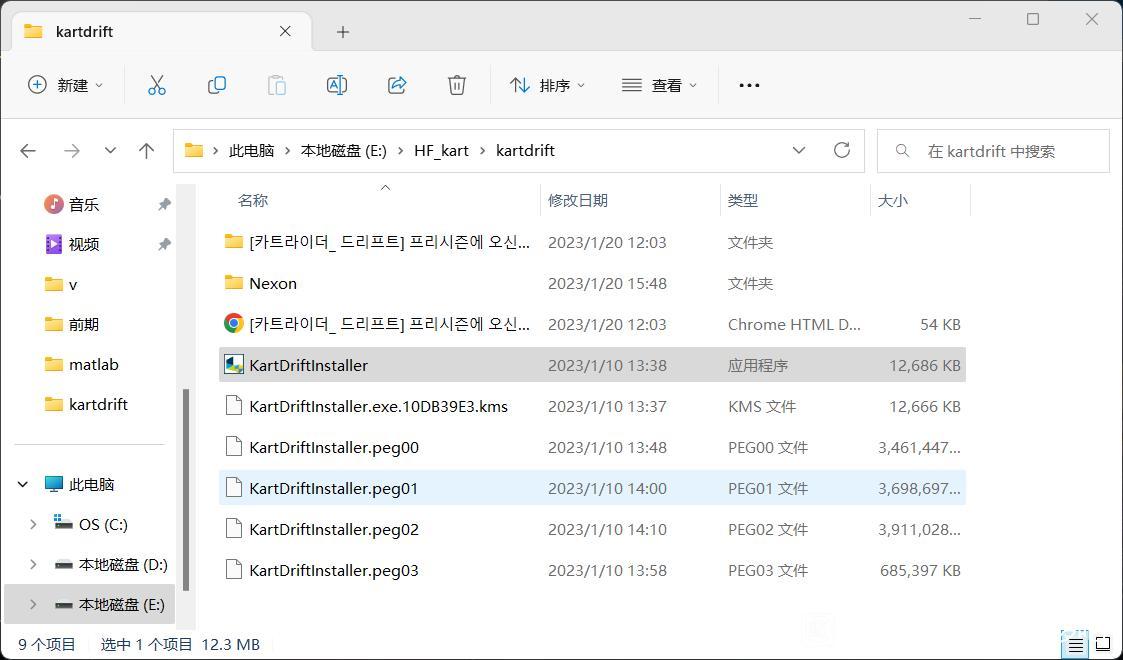Image resolution: width=1123 pixels, height=660 pixels.
Task: Unpin 音乐 using its pin icon
Action: click(164, 205)
